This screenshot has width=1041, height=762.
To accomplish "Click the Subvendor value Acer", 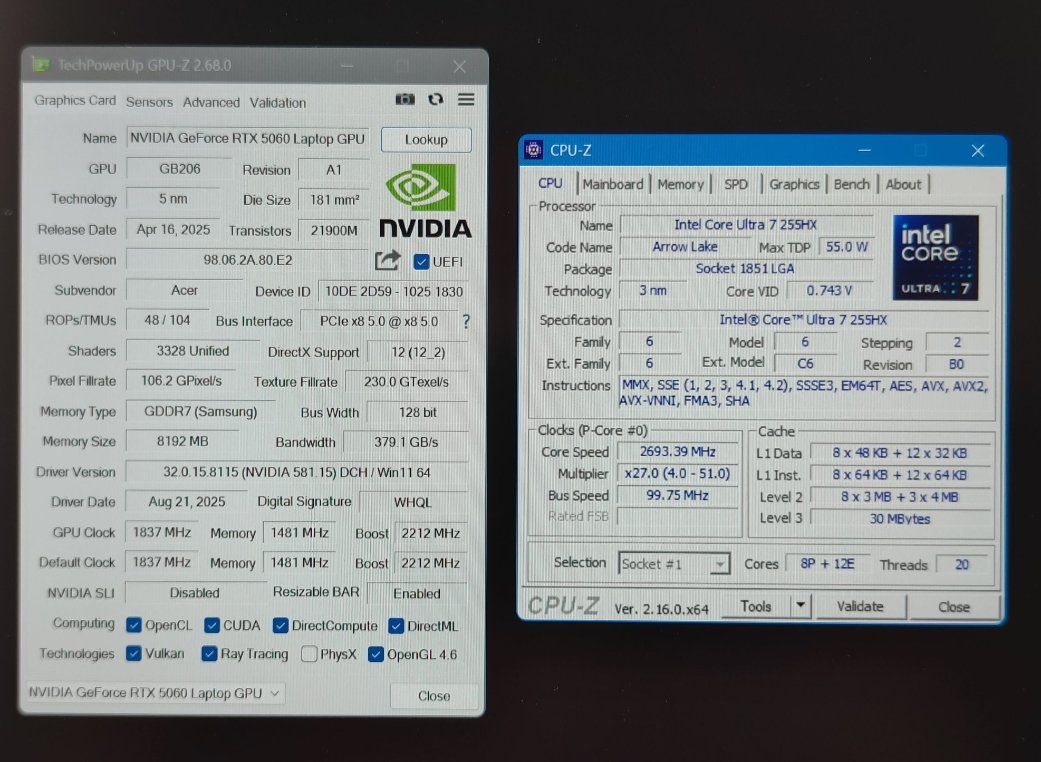I will pos(184,290).
